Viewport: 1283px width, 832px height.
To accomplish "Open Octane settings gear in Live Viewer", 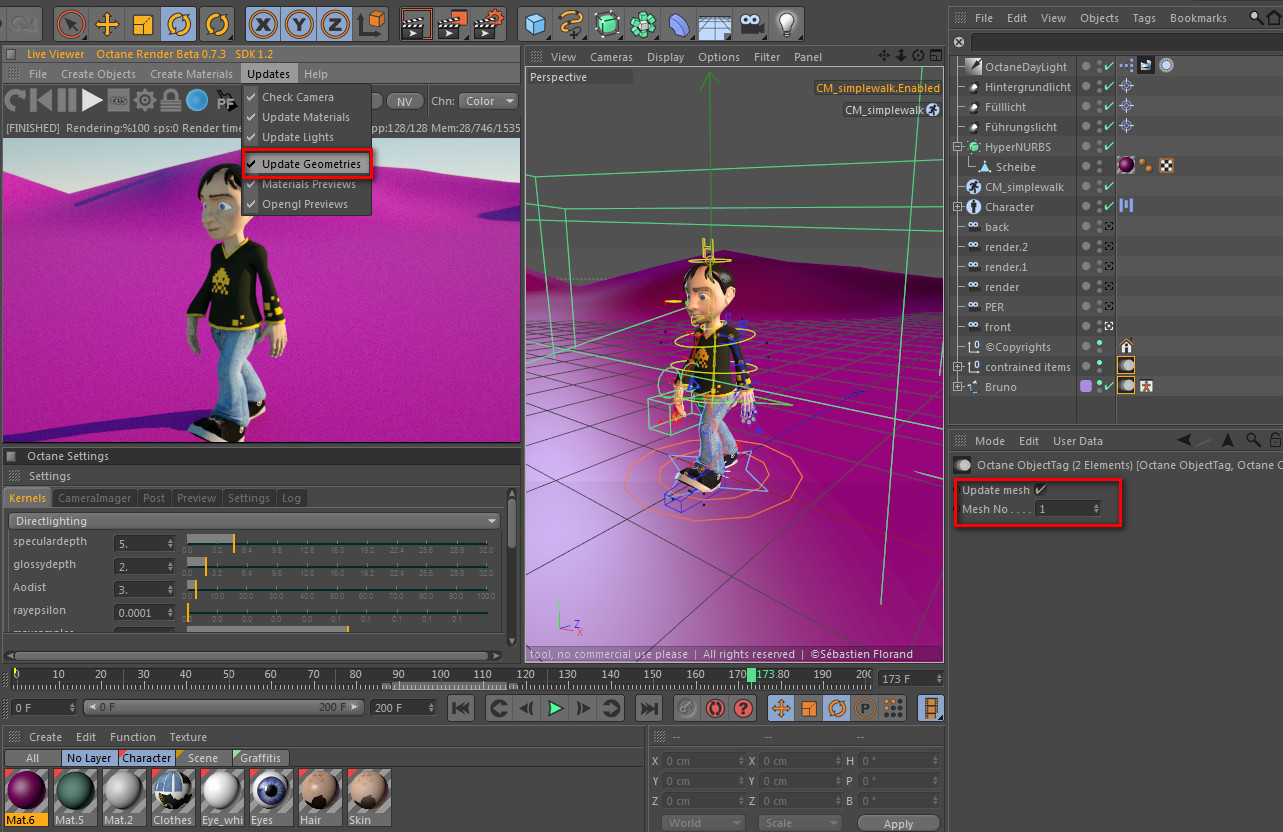I will pos(145,100).
